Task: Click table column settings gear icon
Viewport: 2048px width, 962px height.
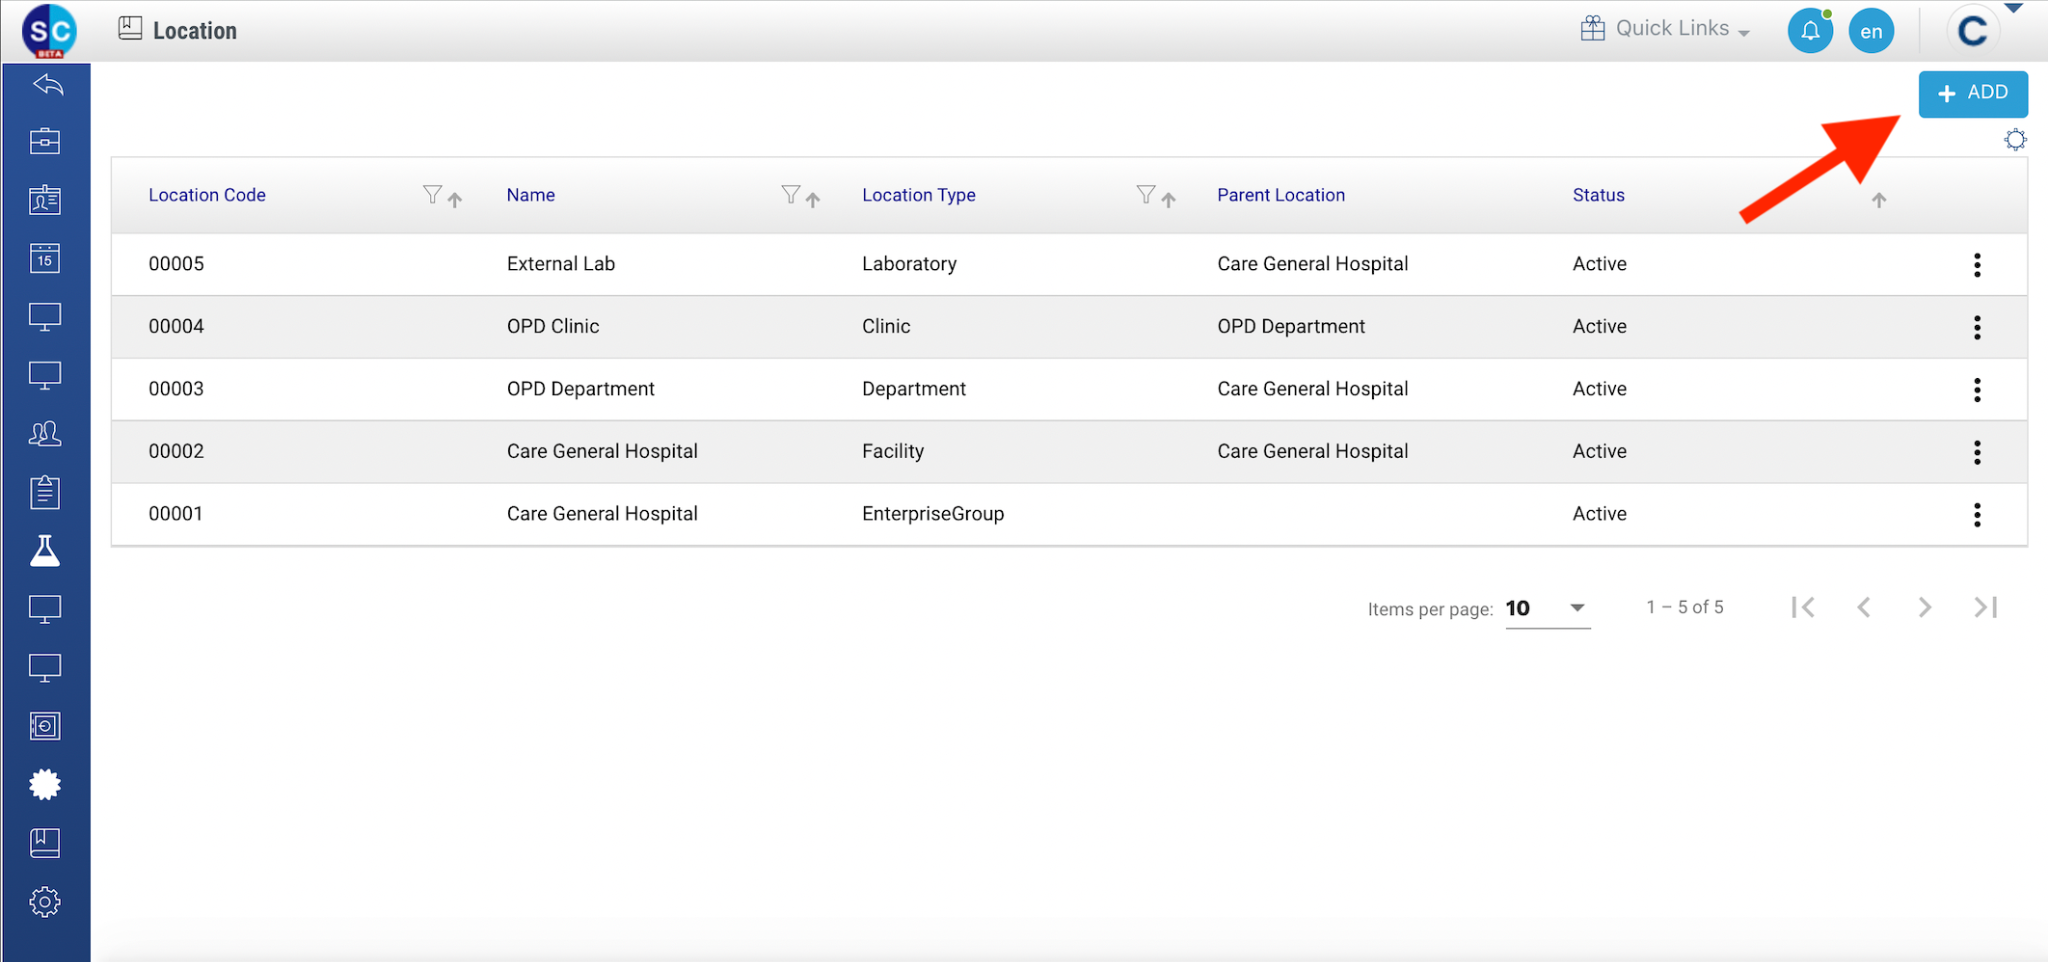Action: coord(2015,140)
